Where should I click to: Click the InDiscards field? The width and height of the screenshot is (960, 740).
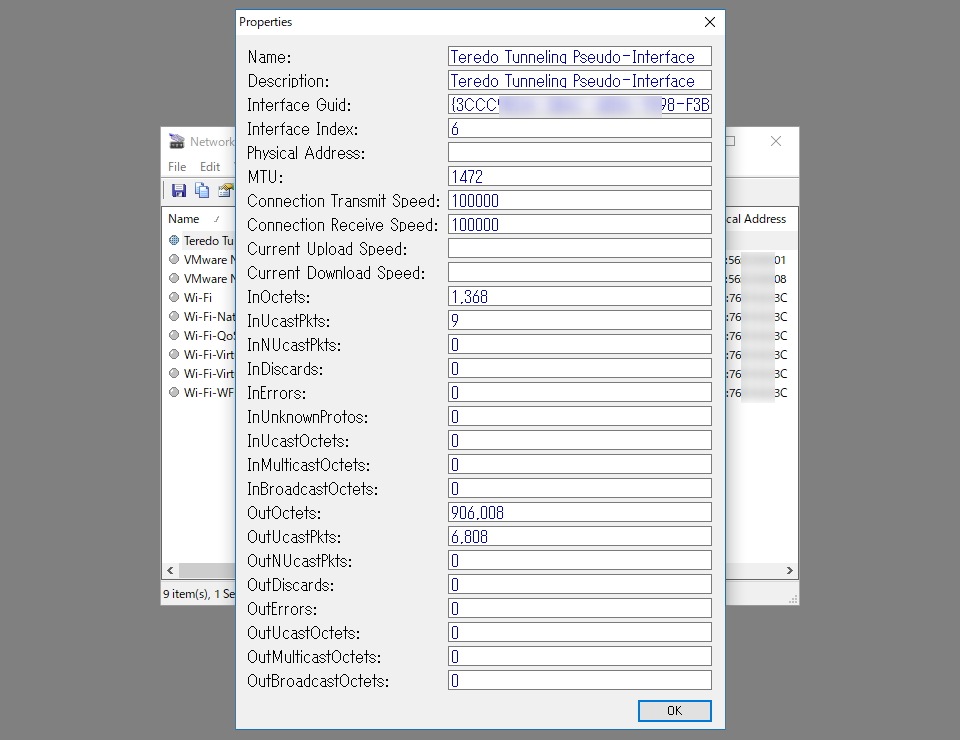pyautogui.click(x=580, y=368)
